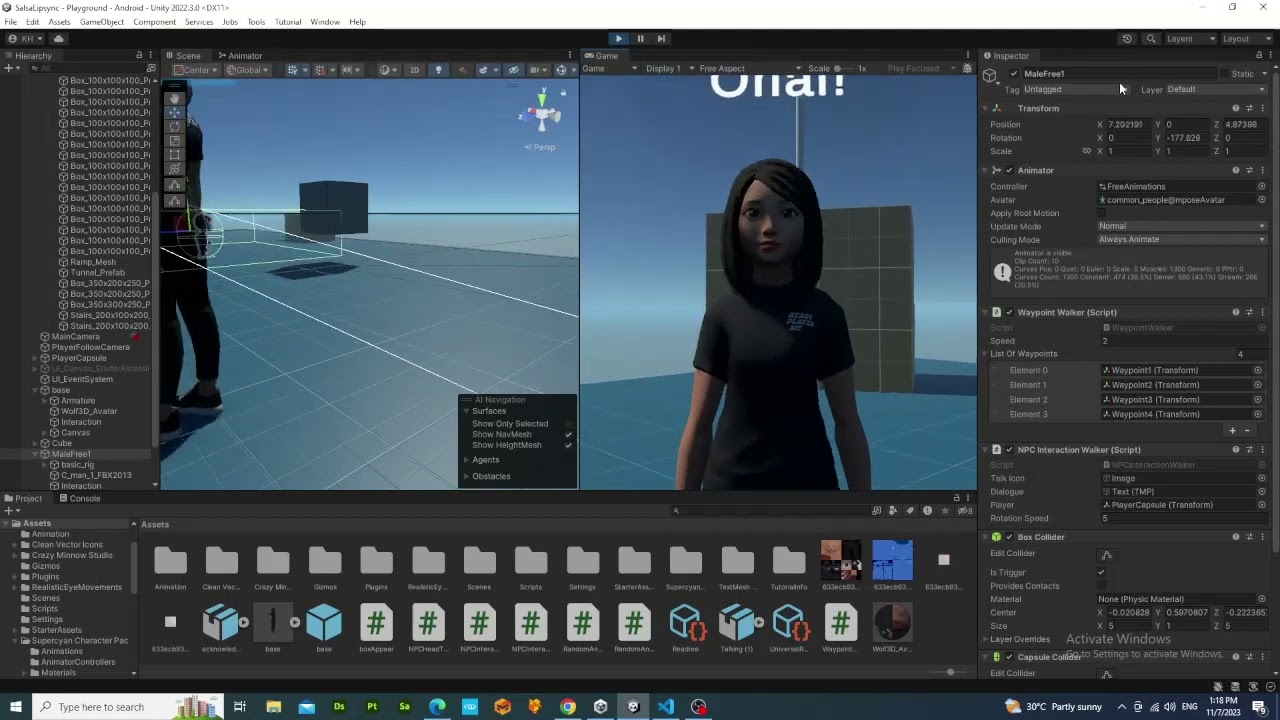This screenshot has height=720, width=1280.
Task: Open the Play Focused dropdown in the Game view
Action: pyautogui.click(x=916, y=69)
